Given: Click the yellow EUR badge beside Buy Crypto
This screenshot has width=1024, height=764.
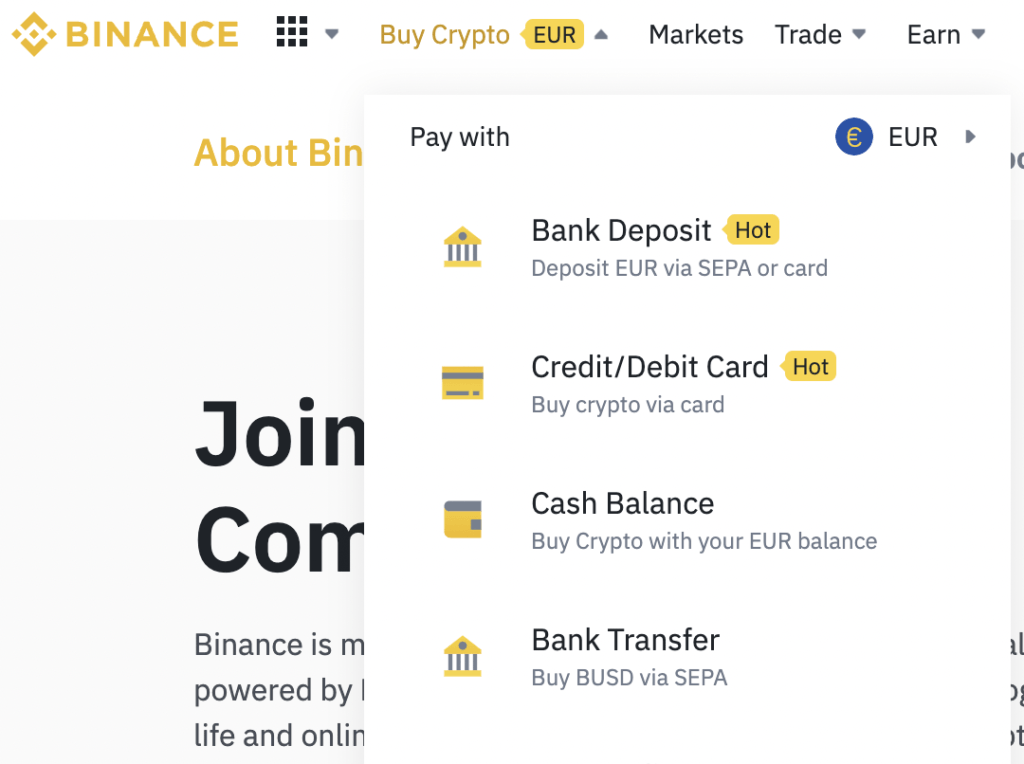Looking at the screenshot, I should click(553, 35).
